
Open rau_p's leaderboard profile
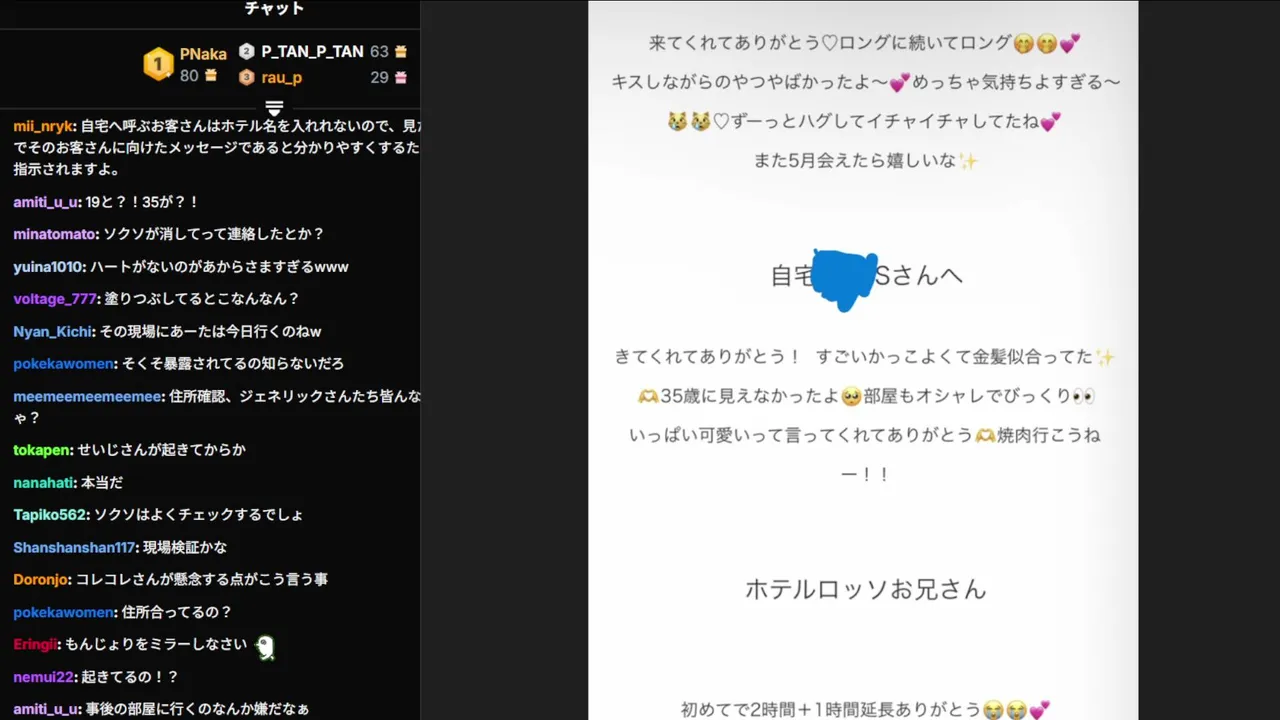pos(282,77)
